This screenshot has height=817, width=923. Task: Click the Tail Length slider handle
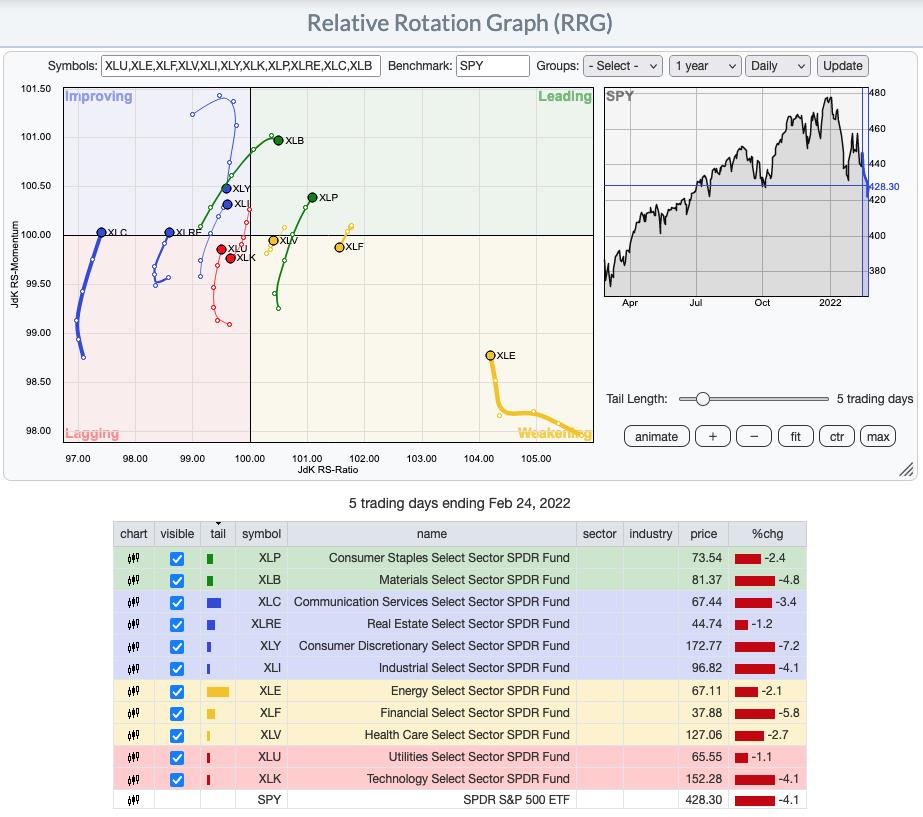(x=702, y=399)
